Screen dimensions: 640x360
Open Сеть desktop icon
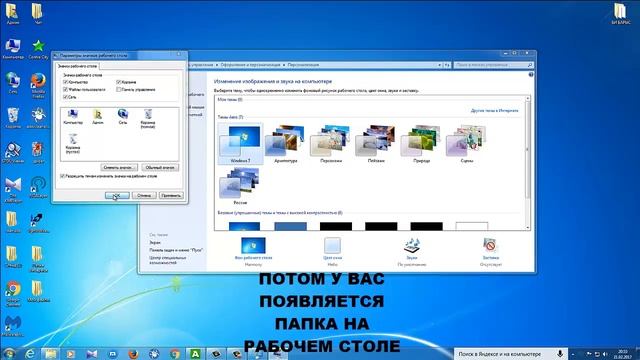[13, 83]
